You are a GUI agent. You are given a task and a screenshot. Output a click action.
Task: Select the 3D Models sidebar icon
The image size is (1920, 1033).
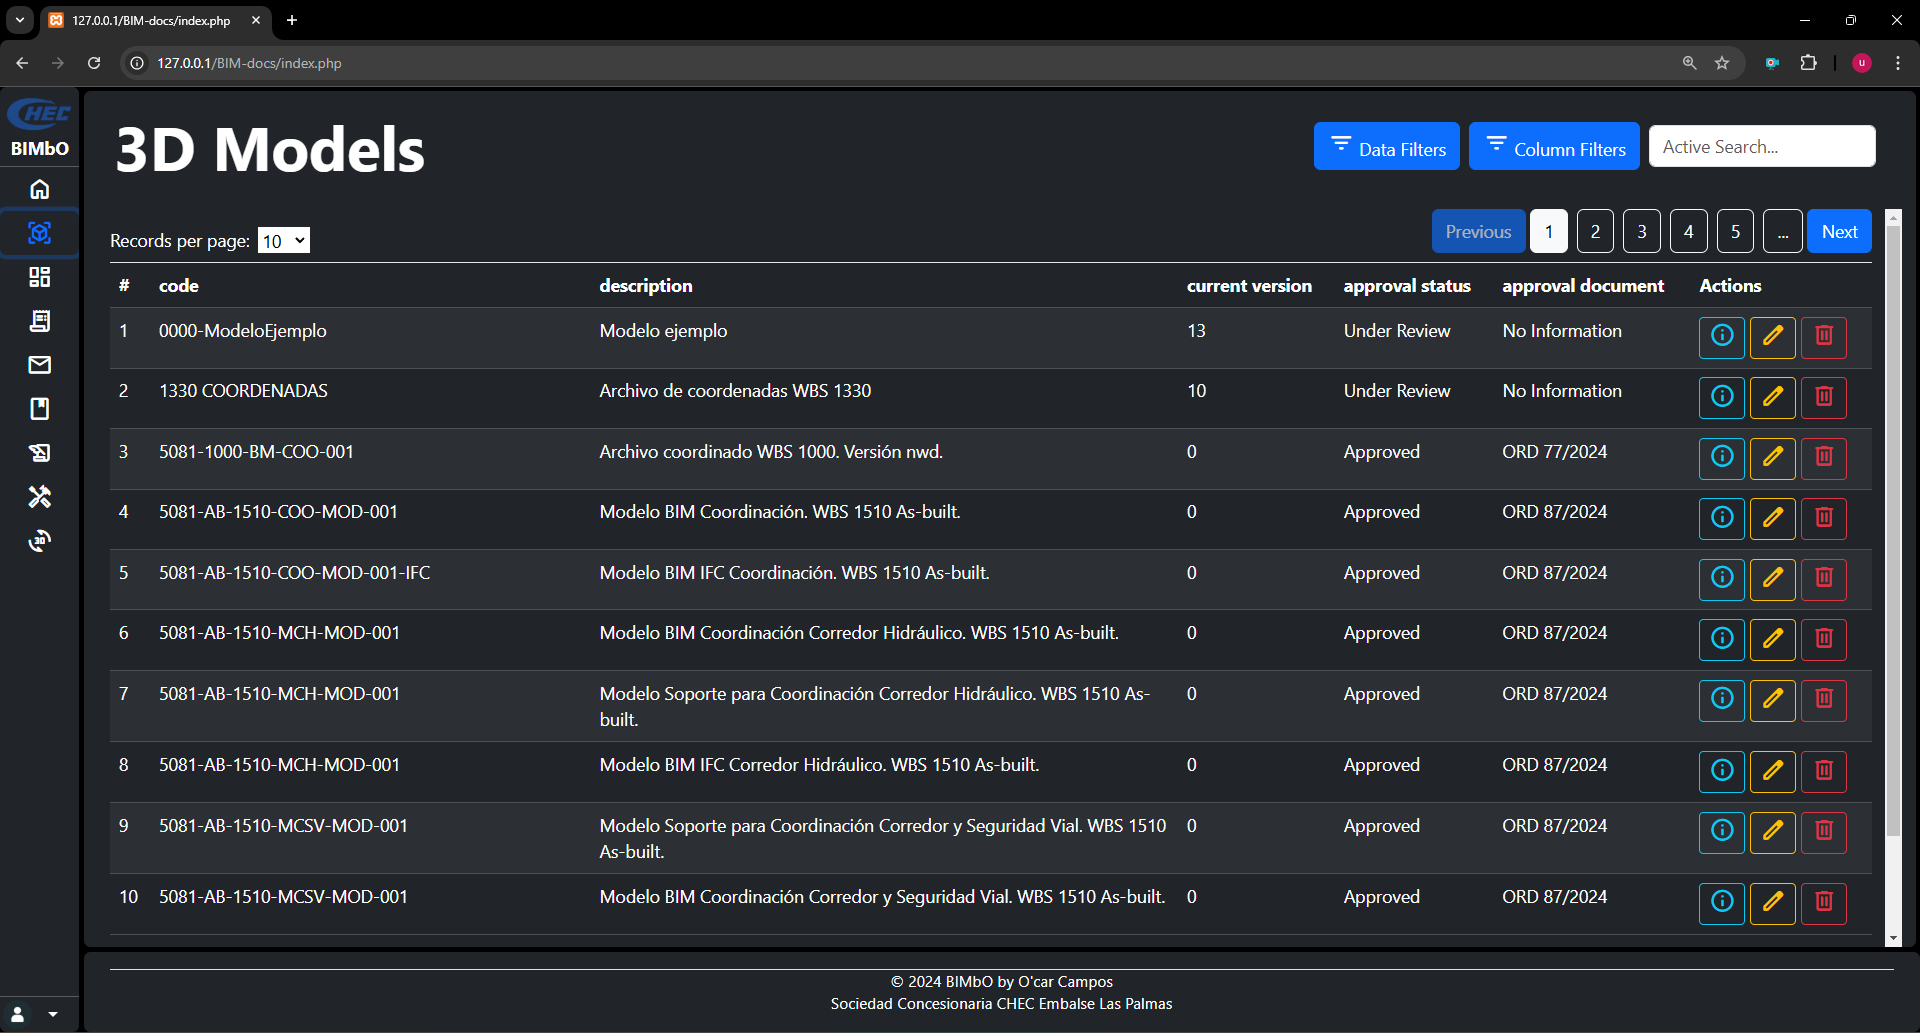tap(40, 233)
